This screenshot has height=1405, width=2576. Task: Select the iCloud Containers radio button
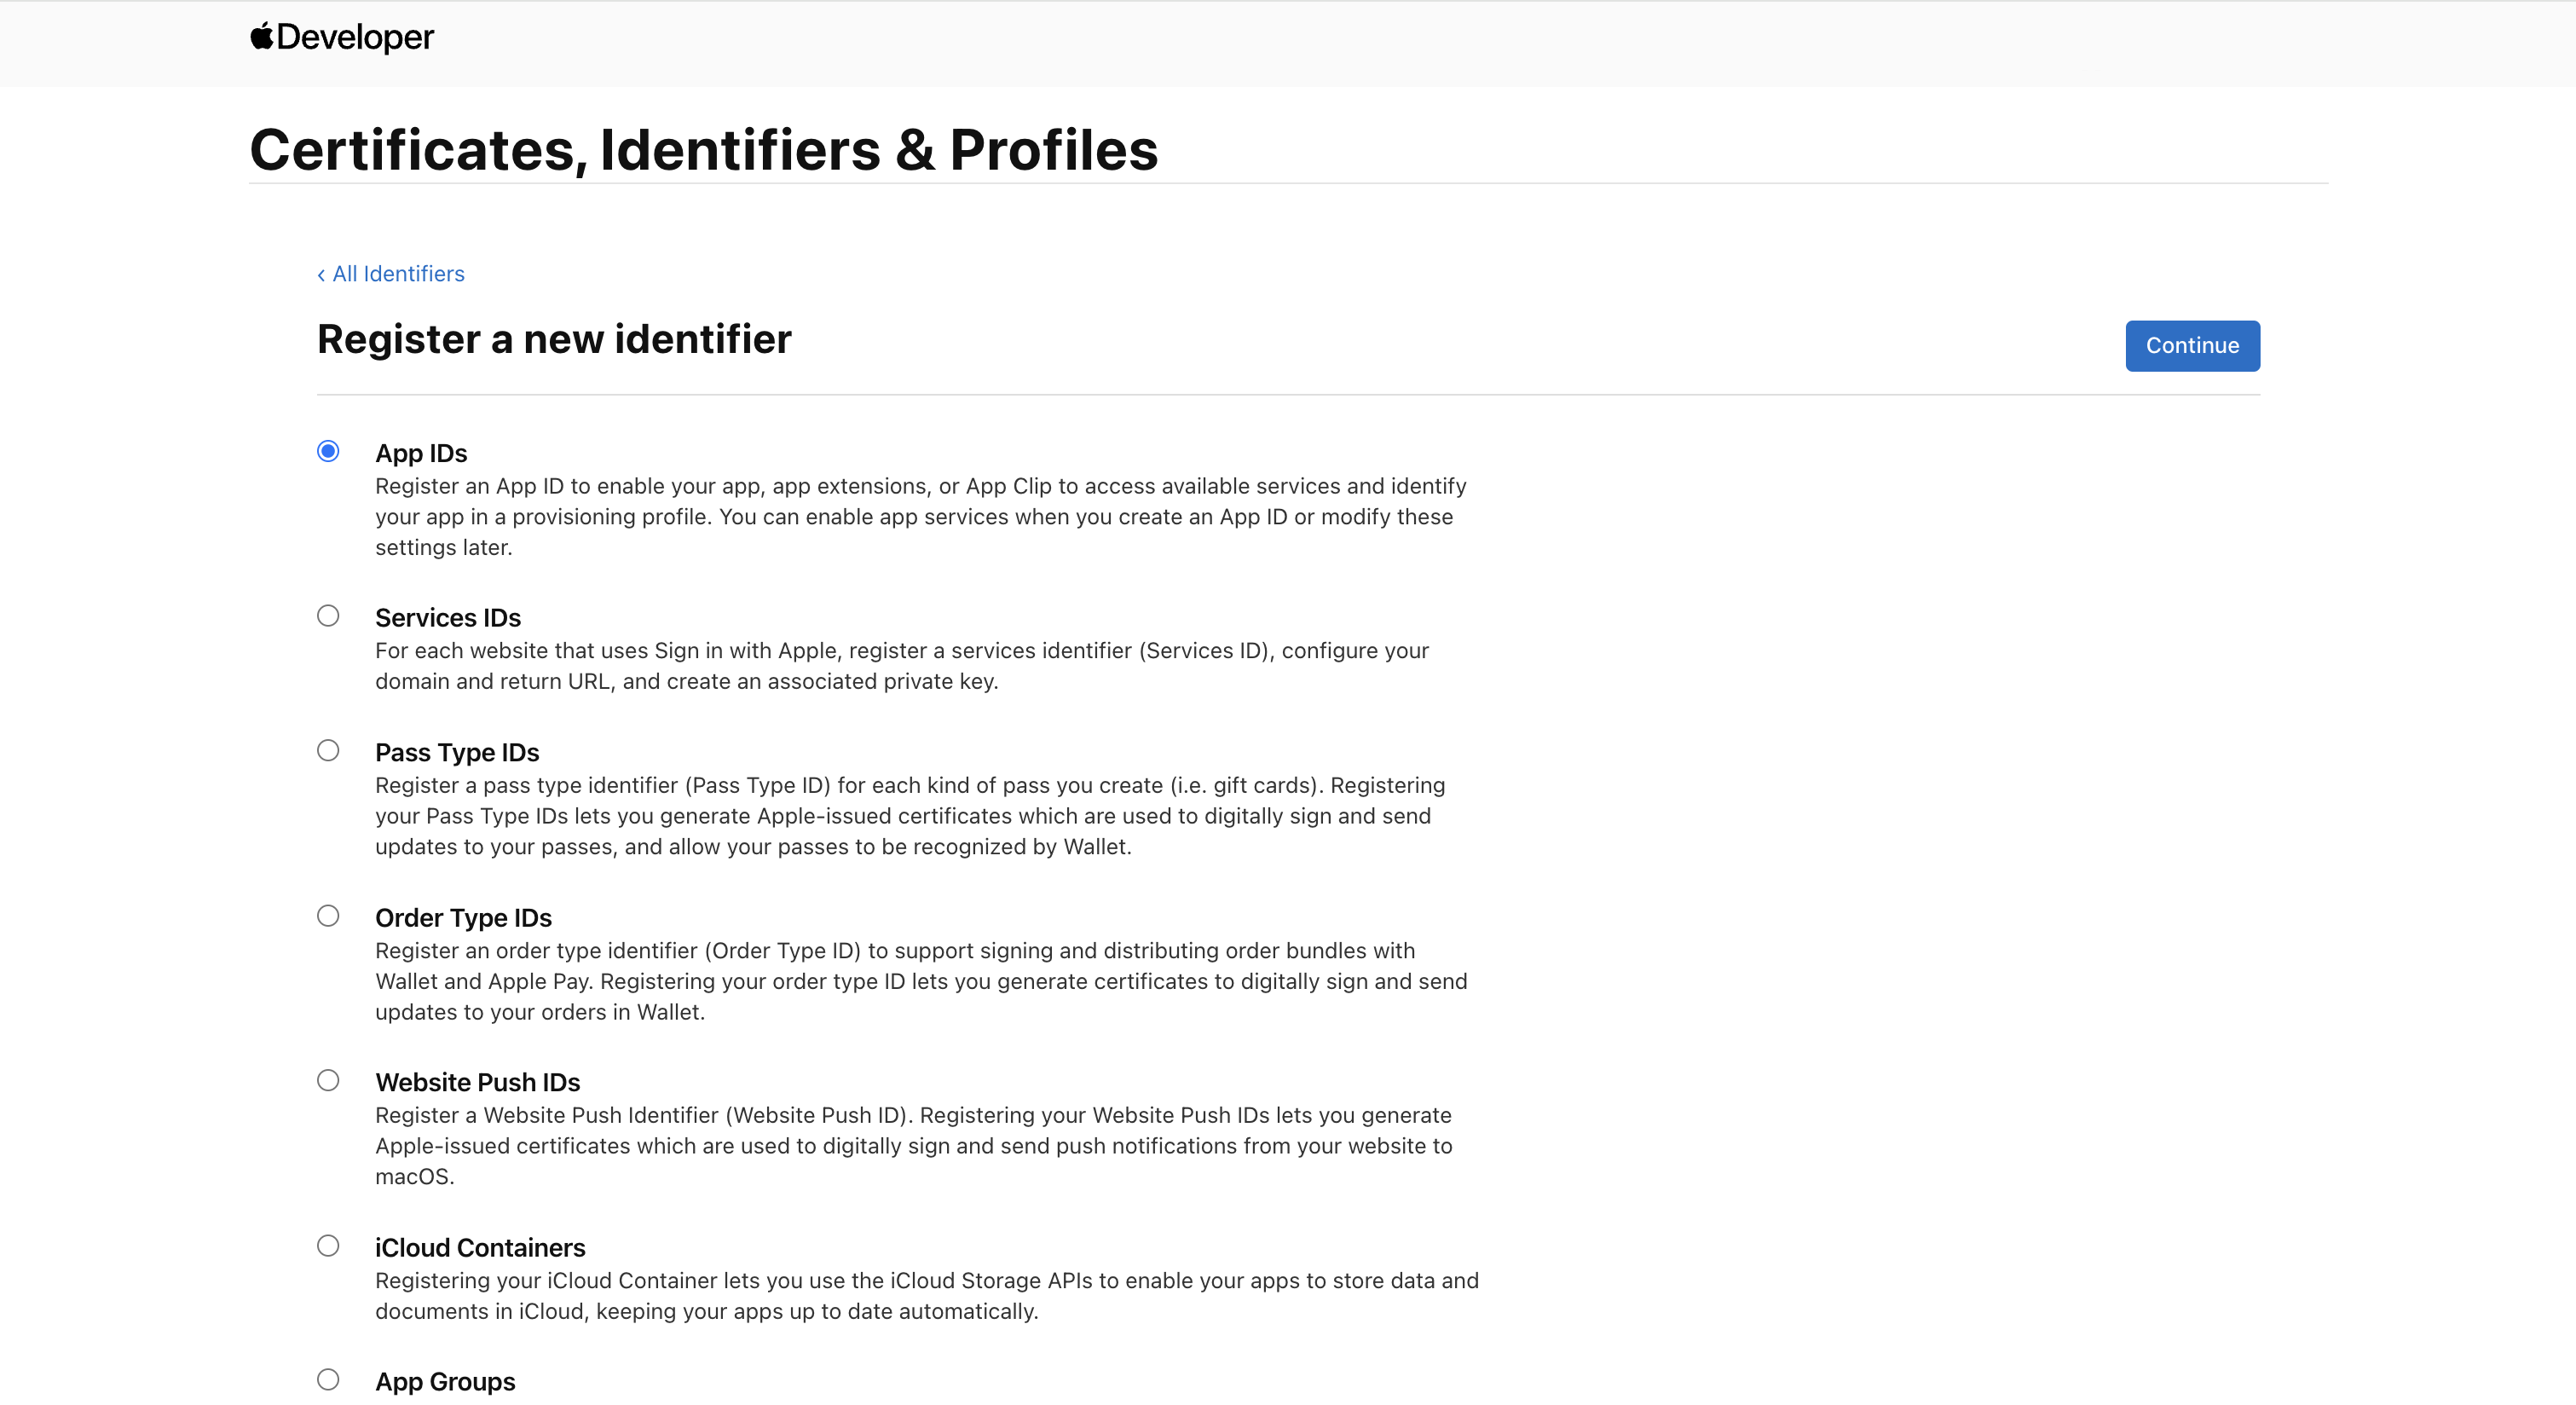(x=328, y=1246)
